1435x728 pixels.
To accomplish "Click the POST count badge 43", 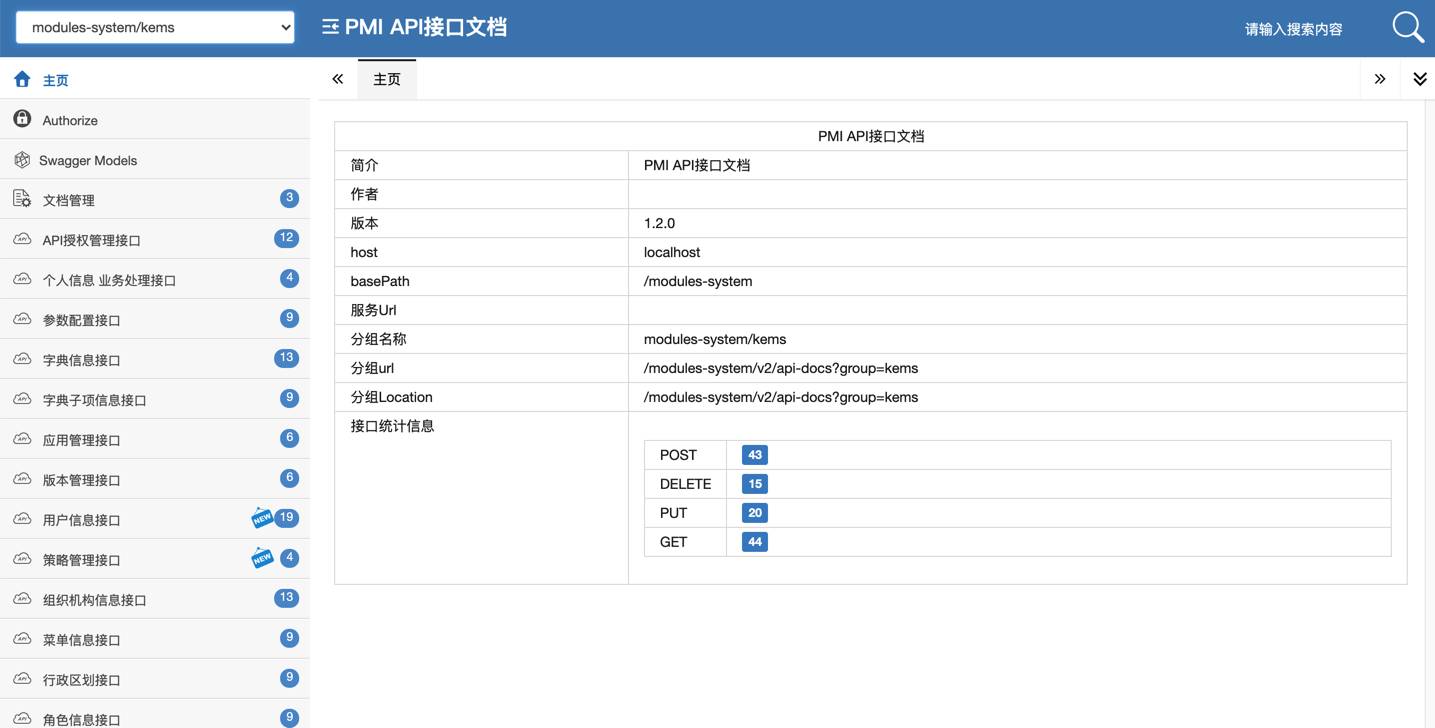I will [755, 455].
